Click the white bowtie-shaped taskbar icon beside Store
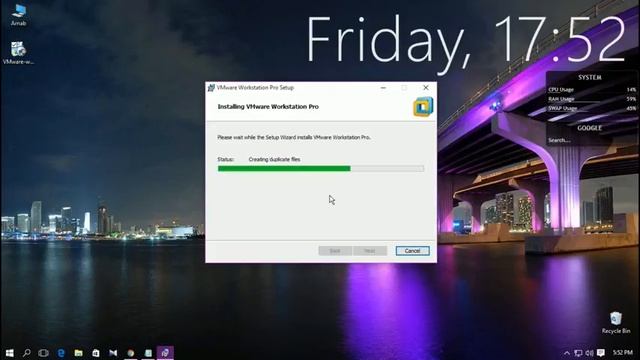Image resolution: width=640 pixels, height=360 pixels. pos(113,353)
